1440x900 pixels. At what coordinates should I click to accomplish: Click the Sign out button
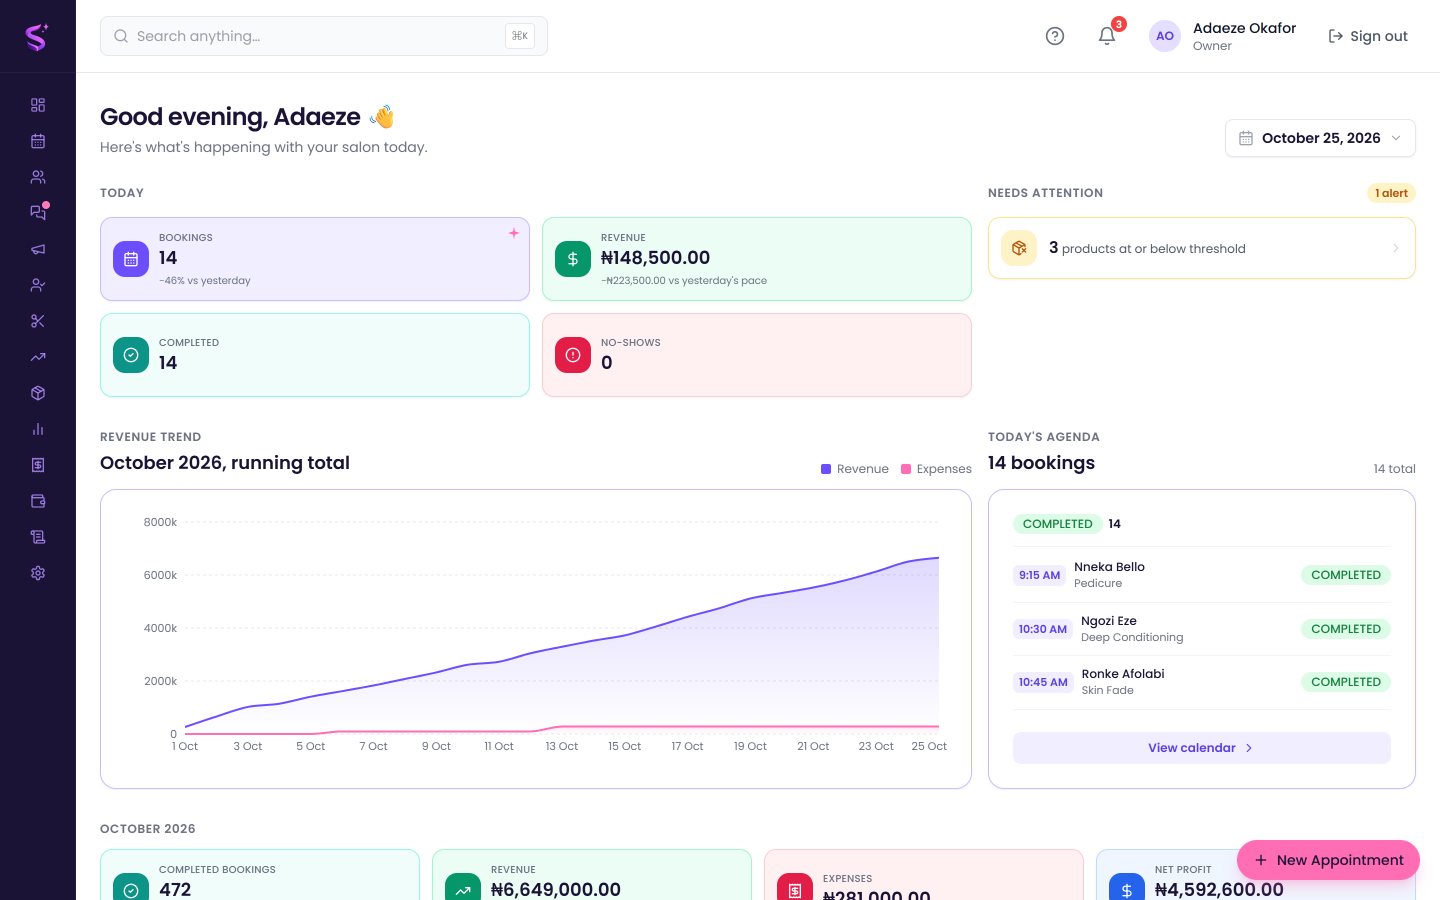pos(1368,36)
